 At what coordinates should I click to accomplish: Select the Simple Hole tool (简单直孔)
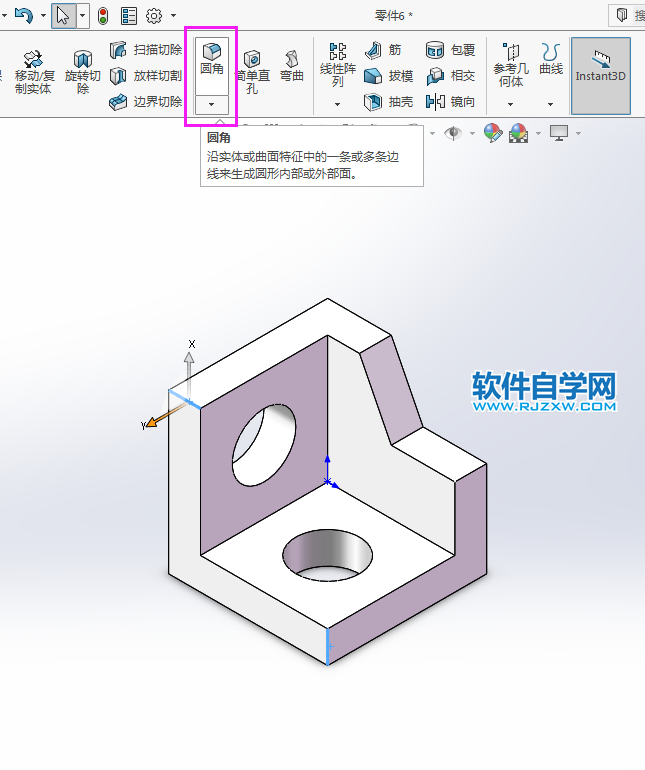[252, 72]
